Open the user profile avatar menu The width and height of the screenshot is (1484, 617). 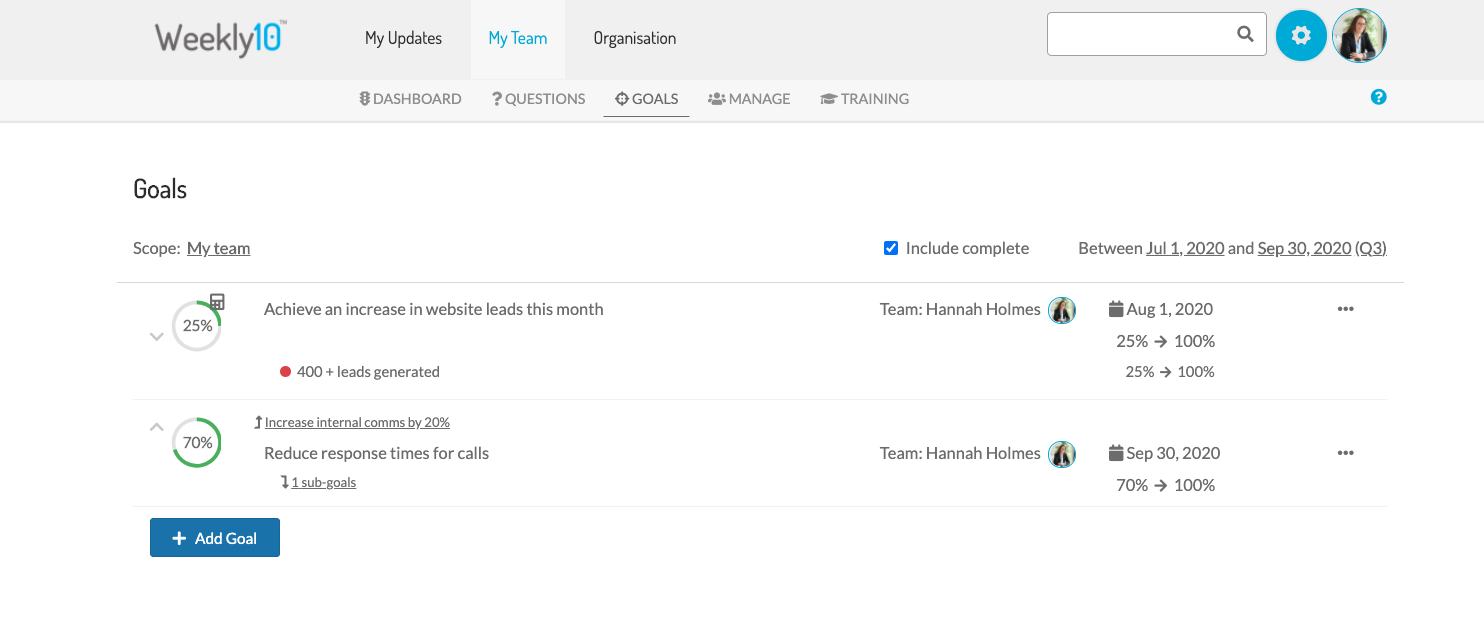(1359, 36)
